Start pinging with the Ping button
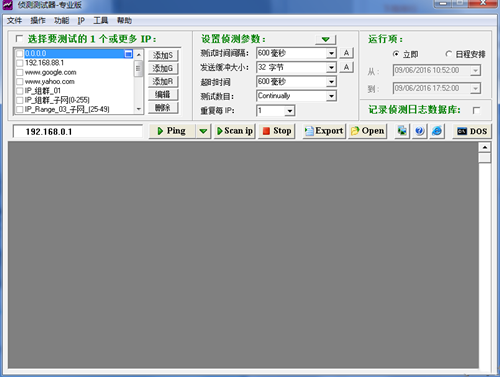 [x=172, y=131]
